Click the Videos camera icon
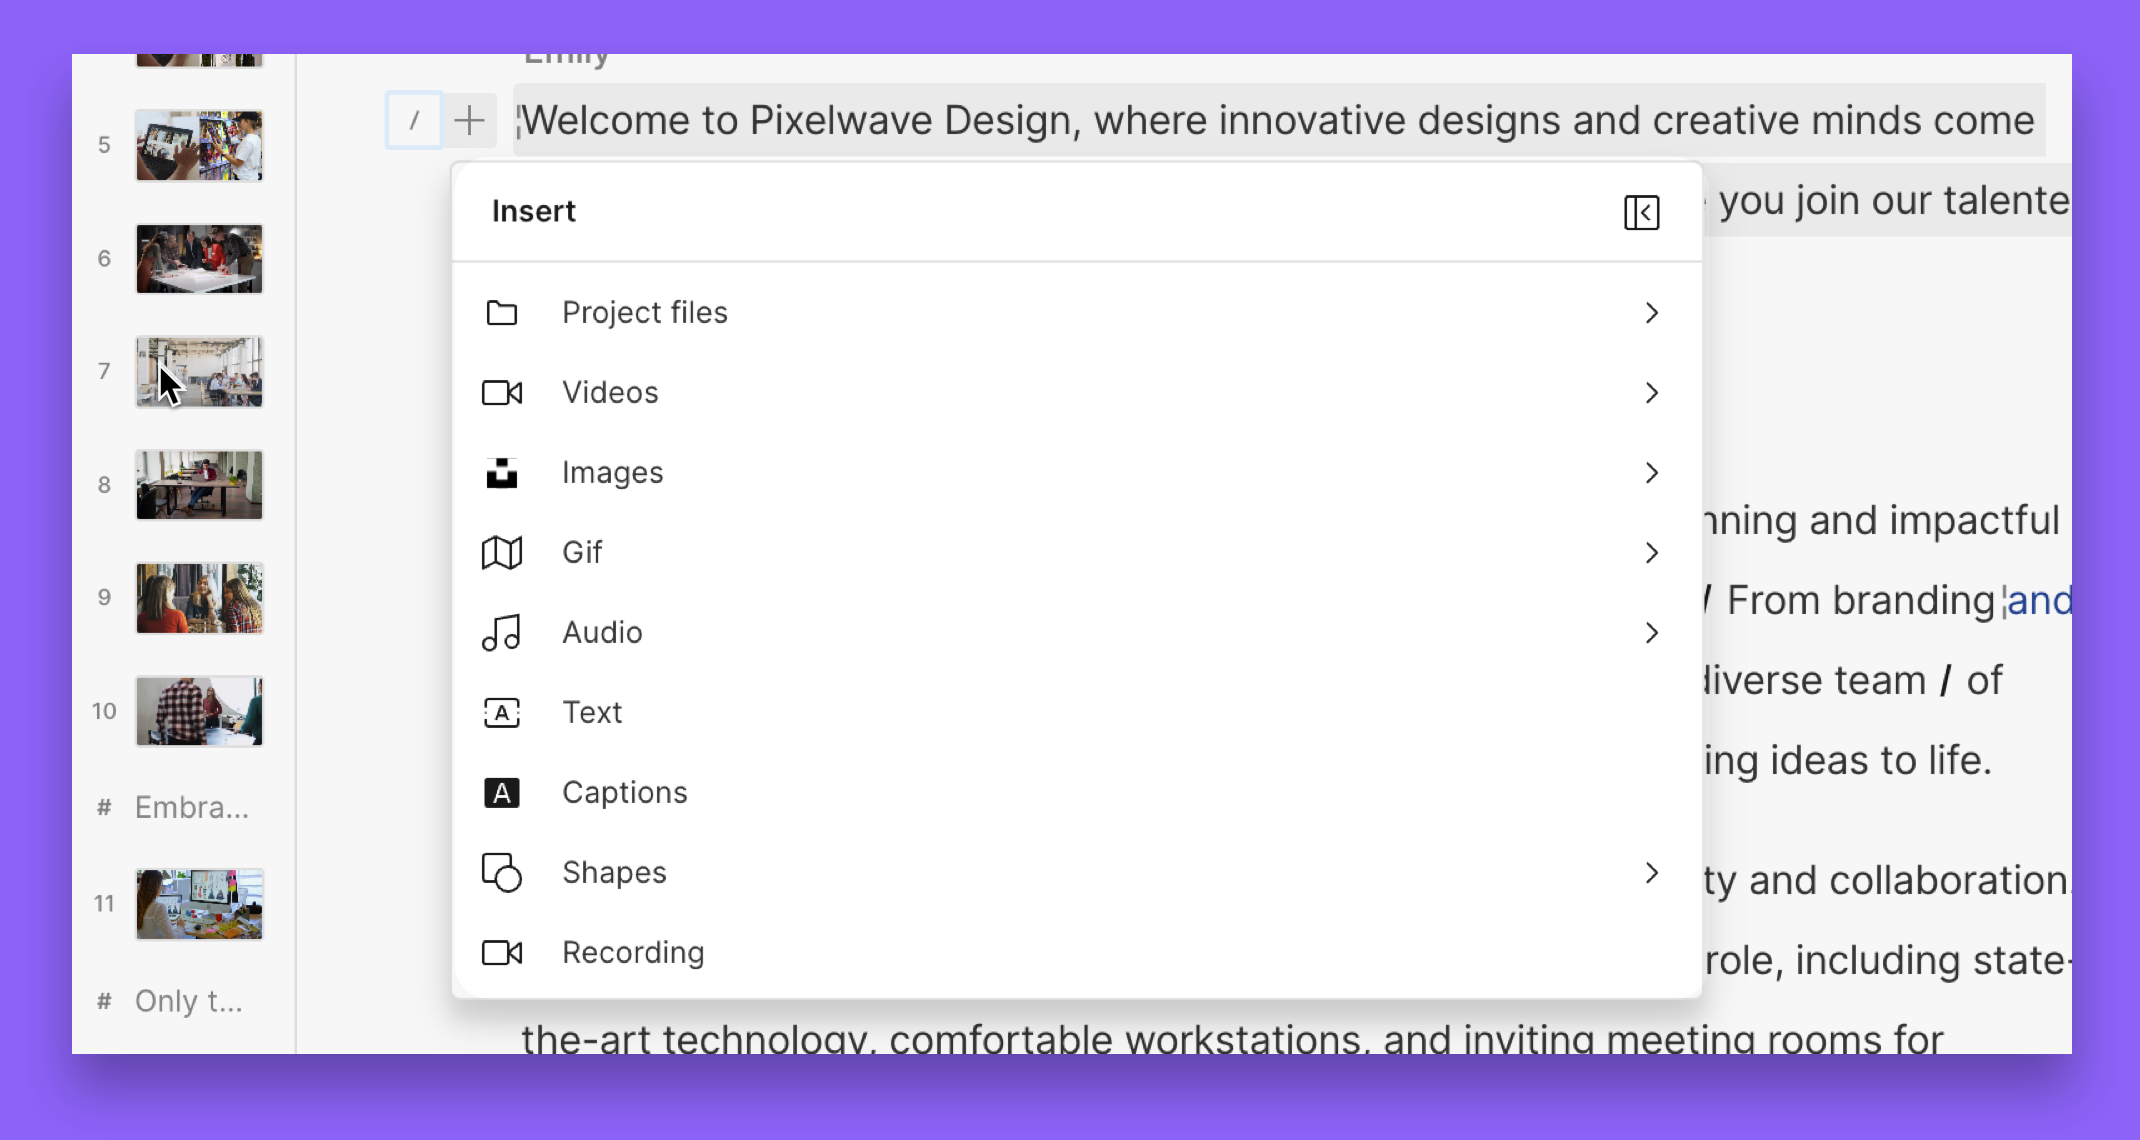The image size is (2140, 1140). [x=502, y=393]
